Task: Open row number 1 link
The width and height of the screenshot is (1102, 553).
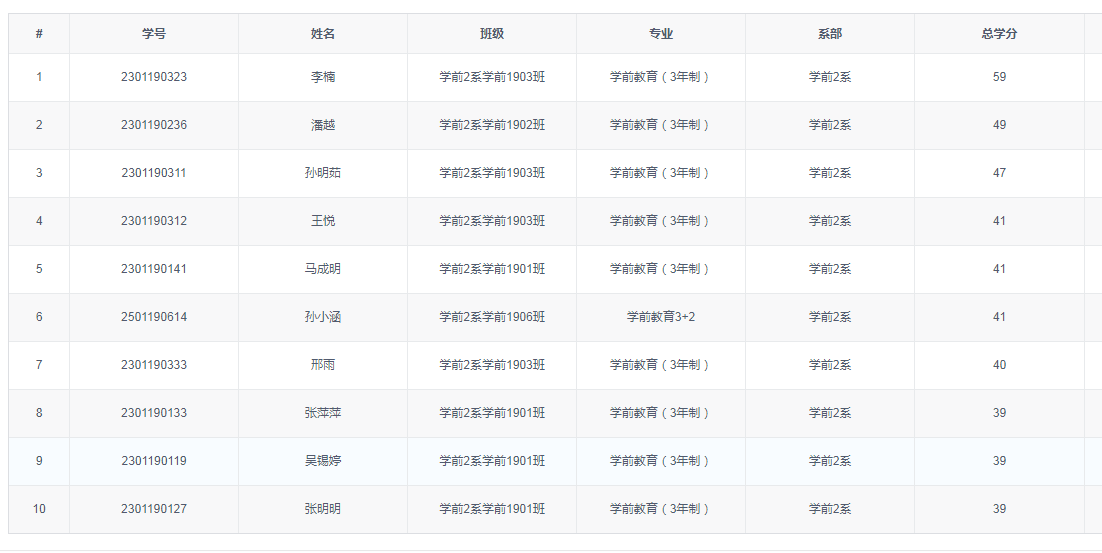Action: click(39, 77)
